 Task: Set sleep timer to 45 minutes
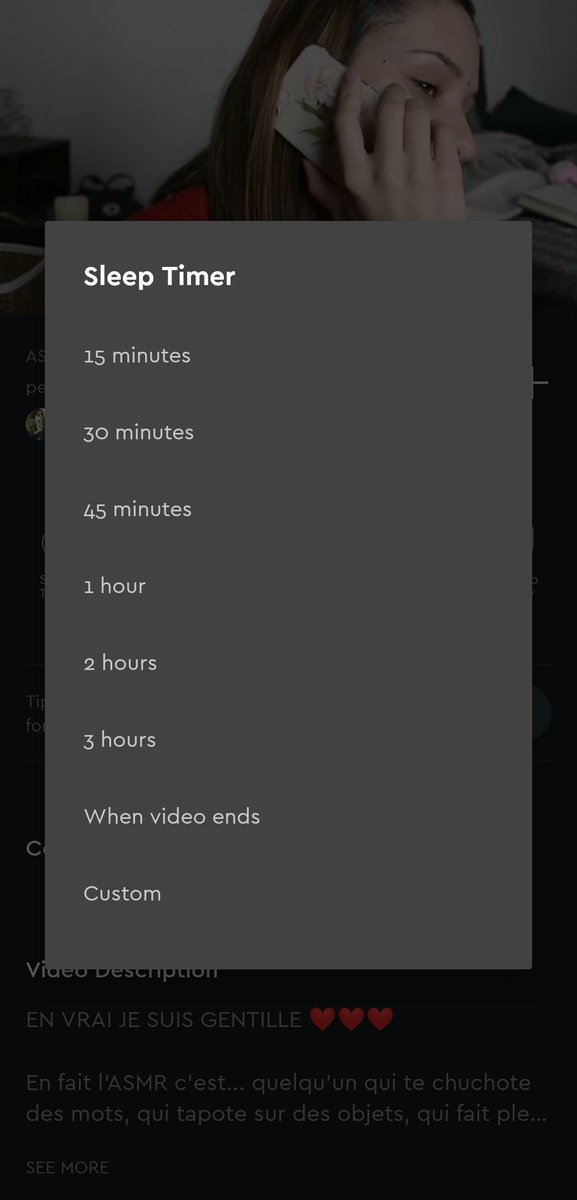click(288, 510)
